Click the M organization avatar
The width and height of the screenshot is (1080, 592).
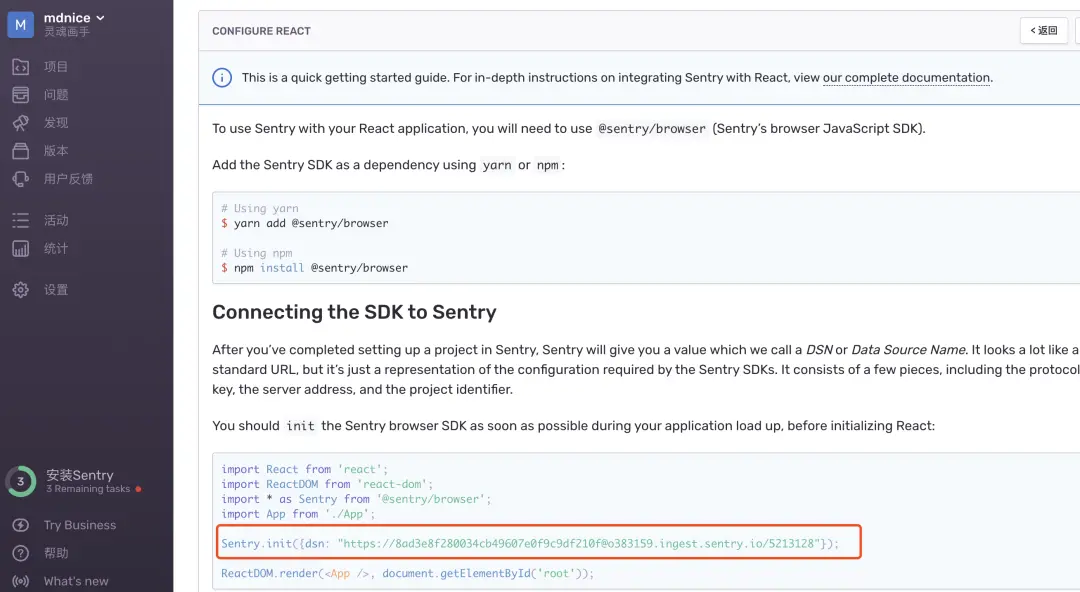[x=21, y=24]
